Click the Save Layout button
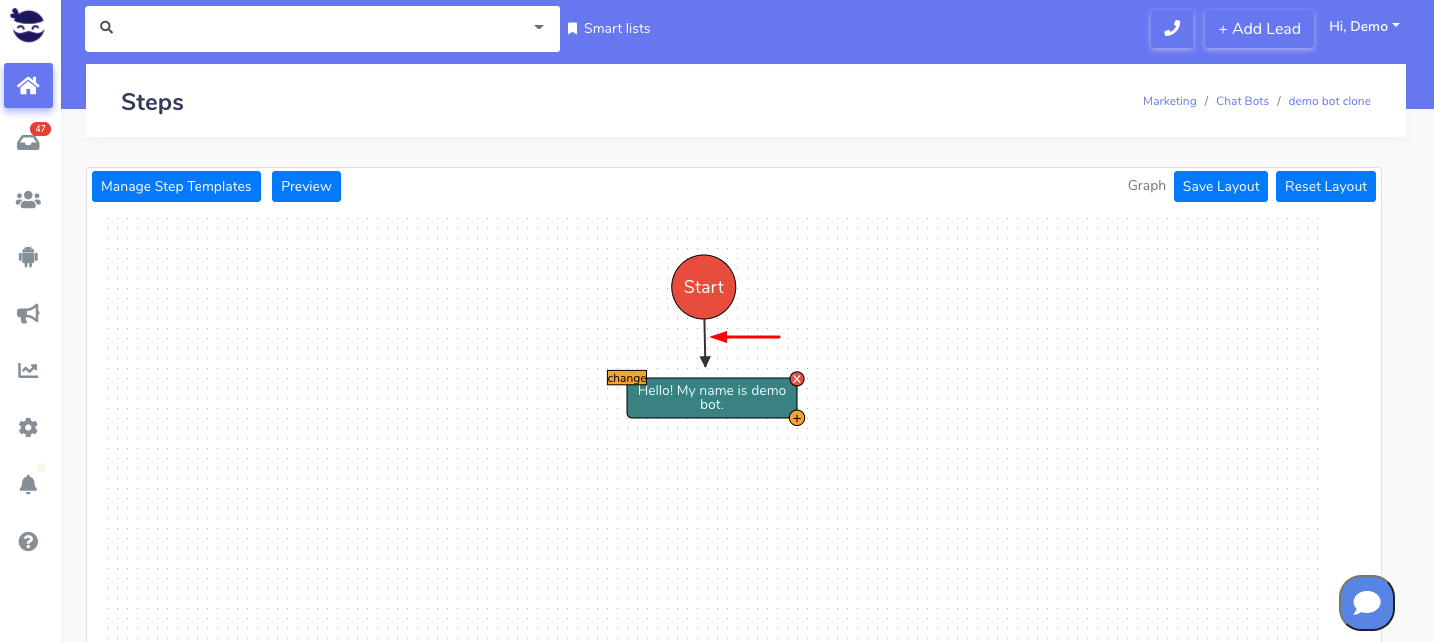1434x642 pixels. pyautogui.click(x=1220, y=187)
